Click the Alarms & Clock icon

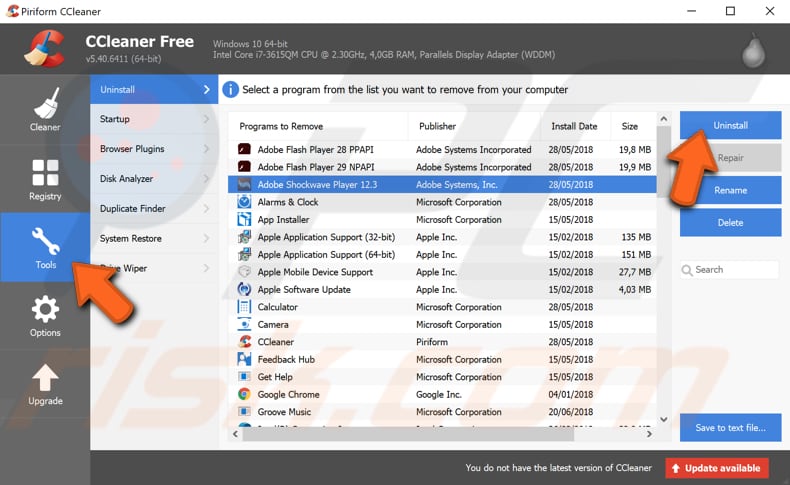click(244, 202)
